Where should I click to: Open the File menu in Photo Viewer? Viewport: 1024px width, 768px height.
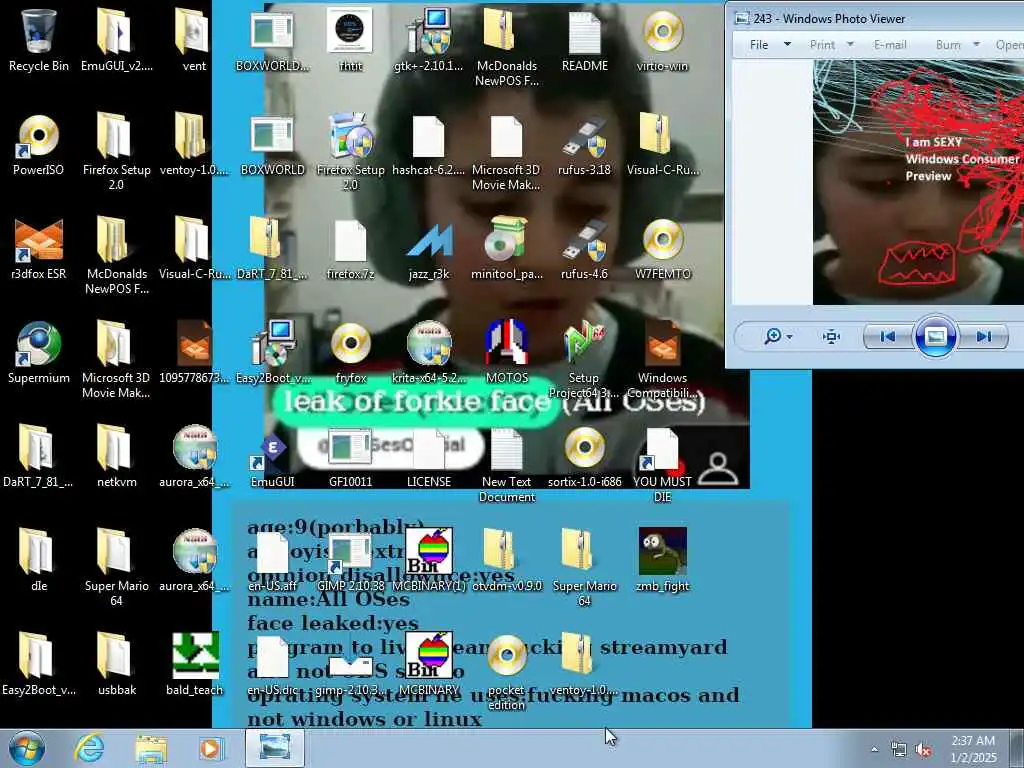coord(759,44)
